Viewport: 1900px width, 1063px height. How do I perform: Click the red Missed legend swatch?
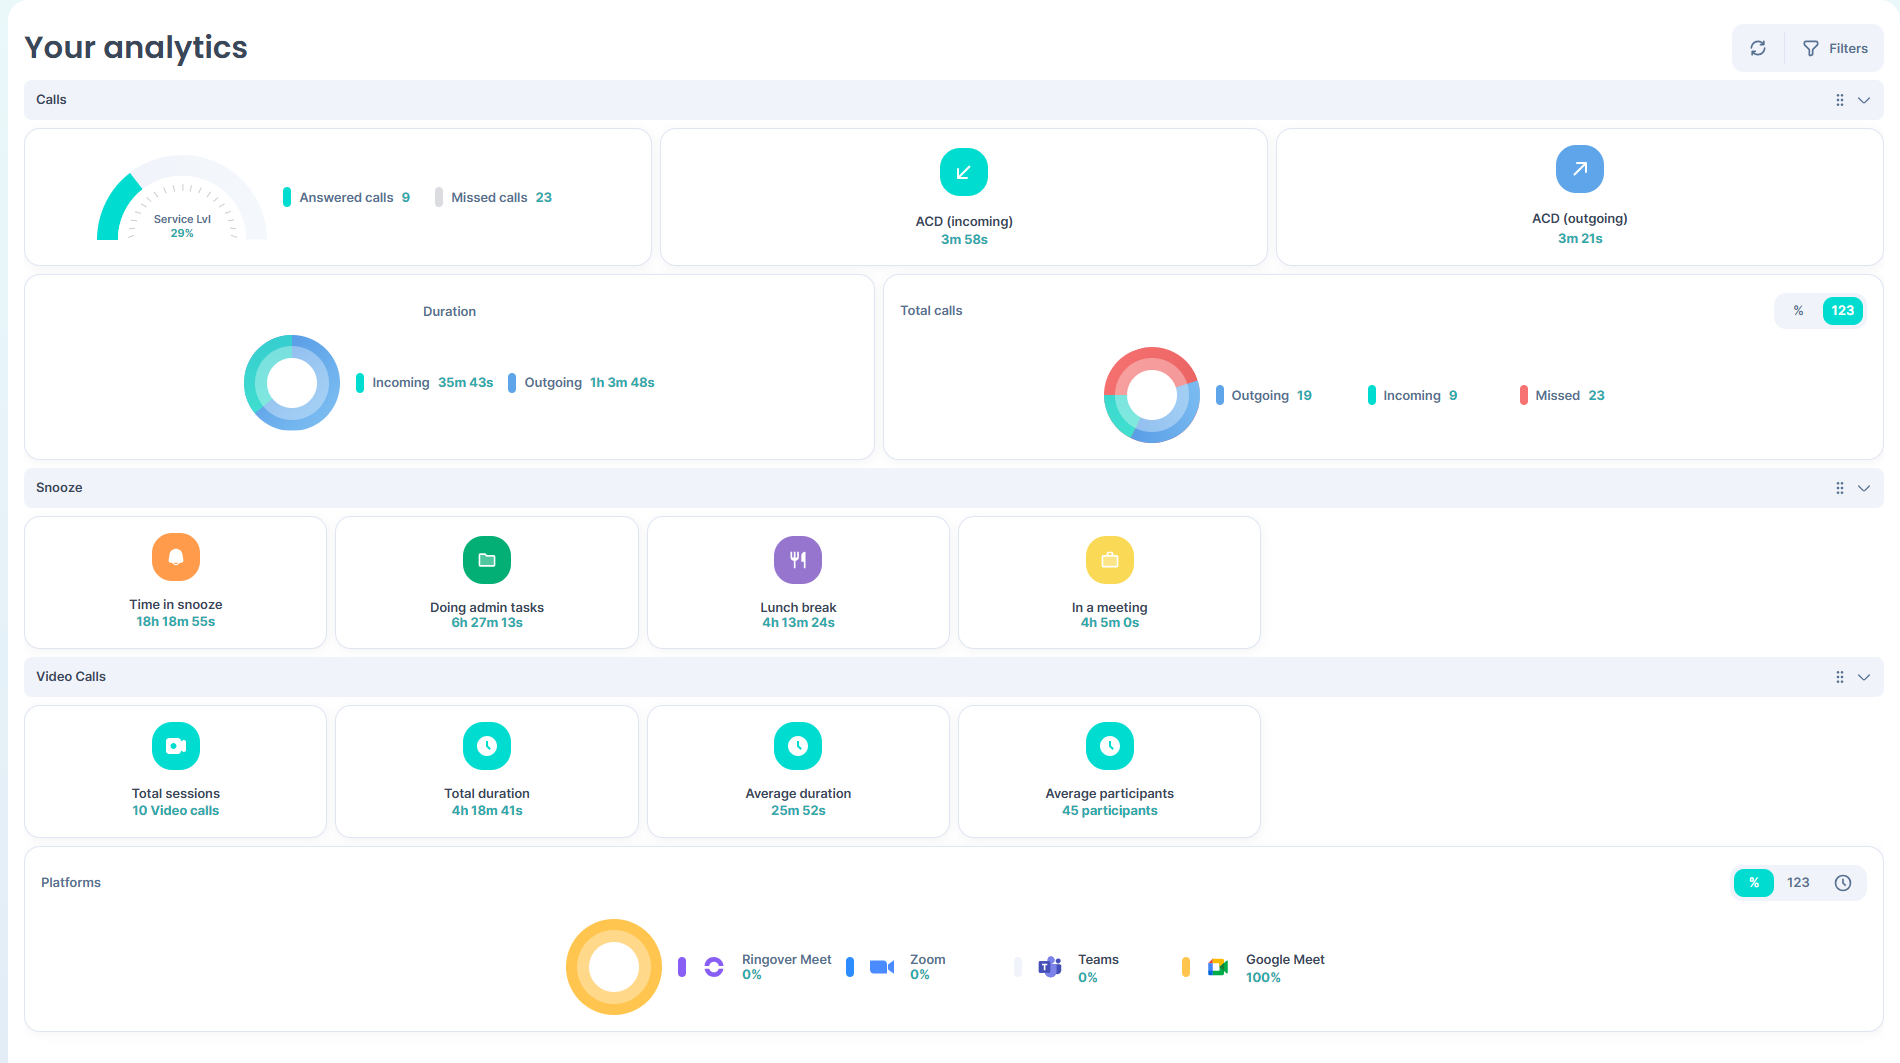coord(1524,395)
